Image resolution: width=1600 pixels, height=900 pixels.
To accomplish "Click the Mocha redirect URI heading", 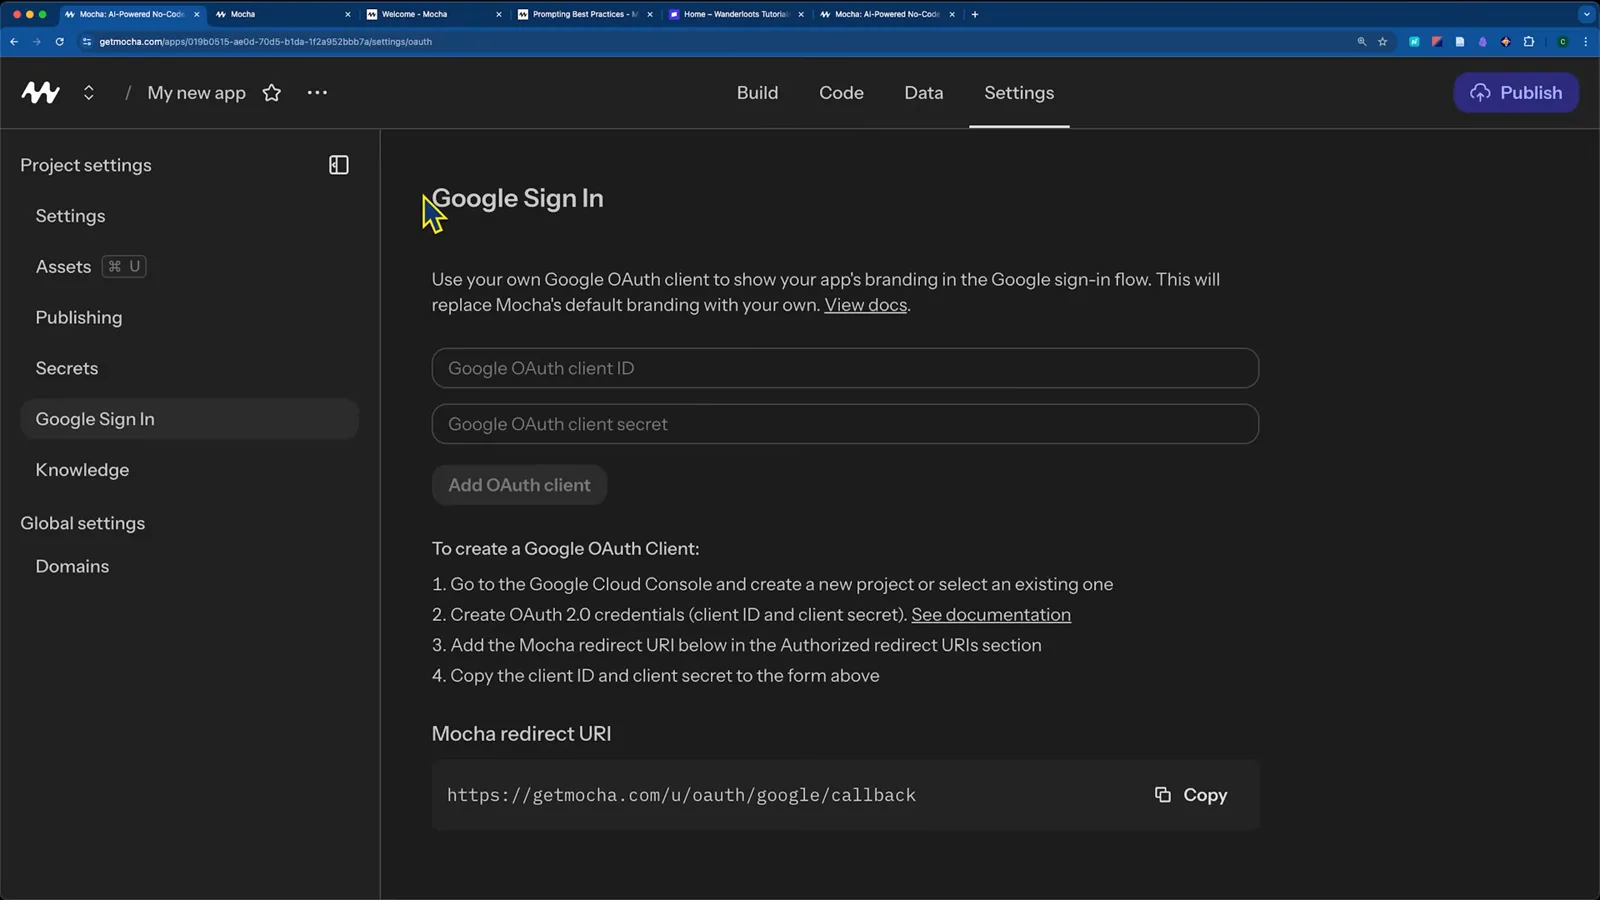I will click(x=521, y=734).
